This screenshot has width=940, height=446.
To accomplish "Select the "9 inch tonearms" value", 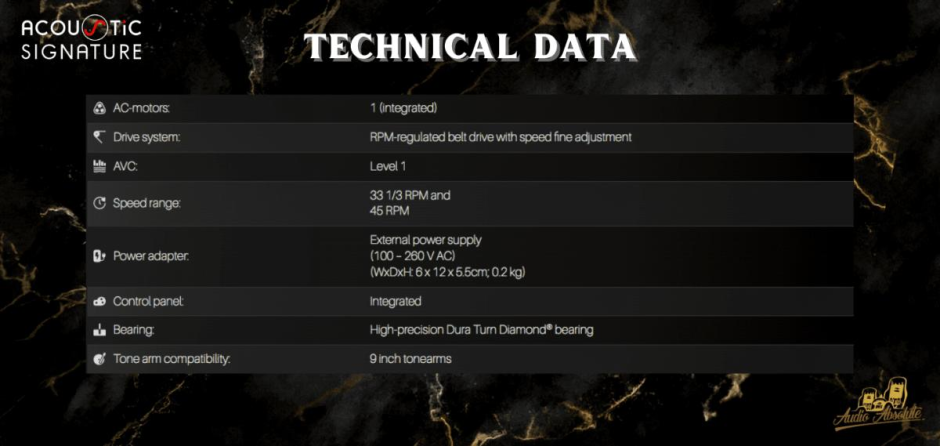I will click(410, 358).
